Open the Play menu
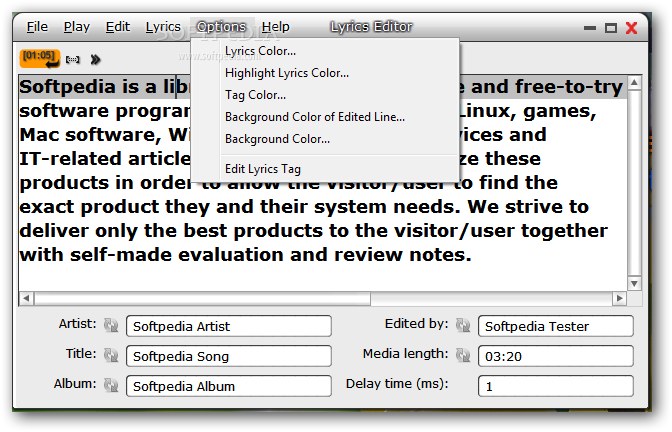This screenshot has width=672, height=432. [77, 27]
